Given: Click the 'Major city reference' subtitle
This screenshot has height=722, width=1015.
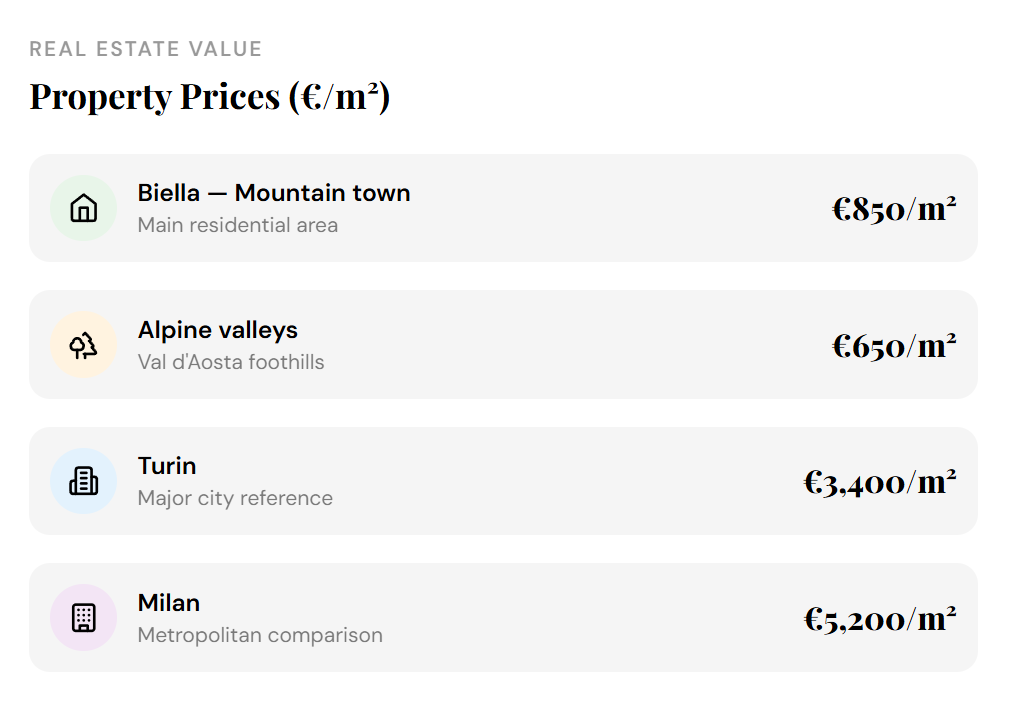Looking at the screenshot, I should coord(235,498).
